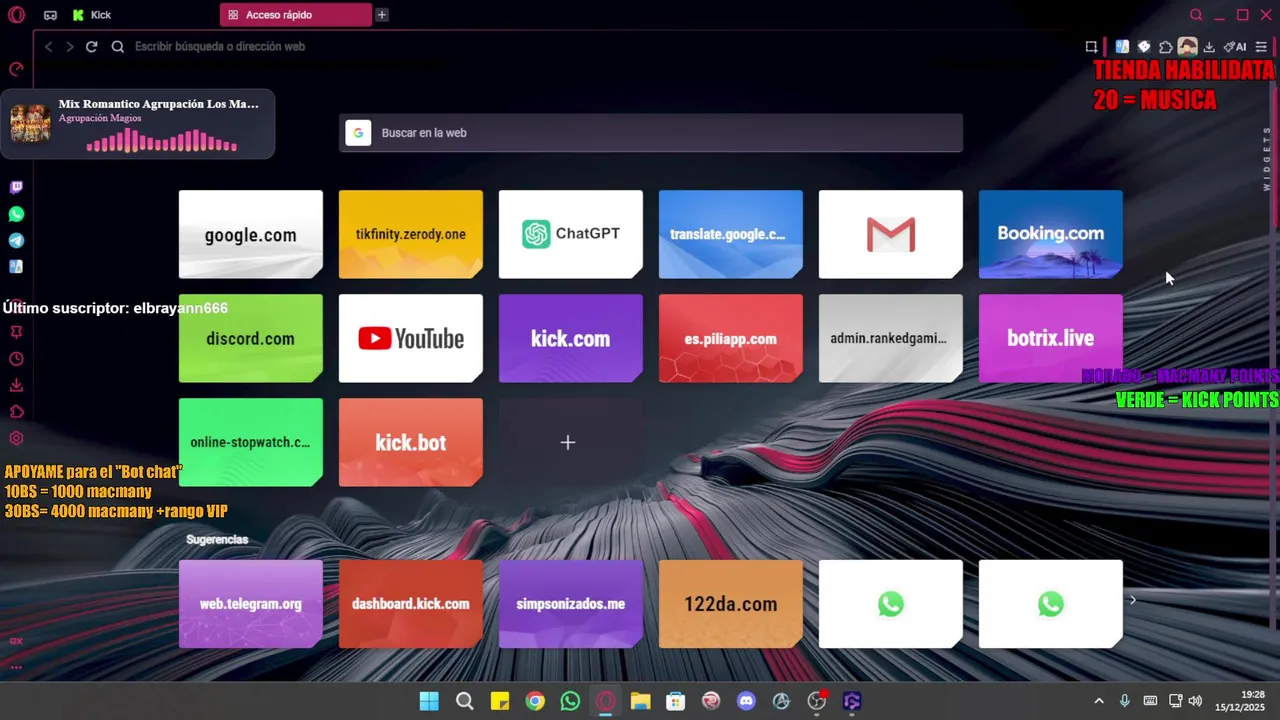Go forward with the forward arrow

(x=69, y=46)
